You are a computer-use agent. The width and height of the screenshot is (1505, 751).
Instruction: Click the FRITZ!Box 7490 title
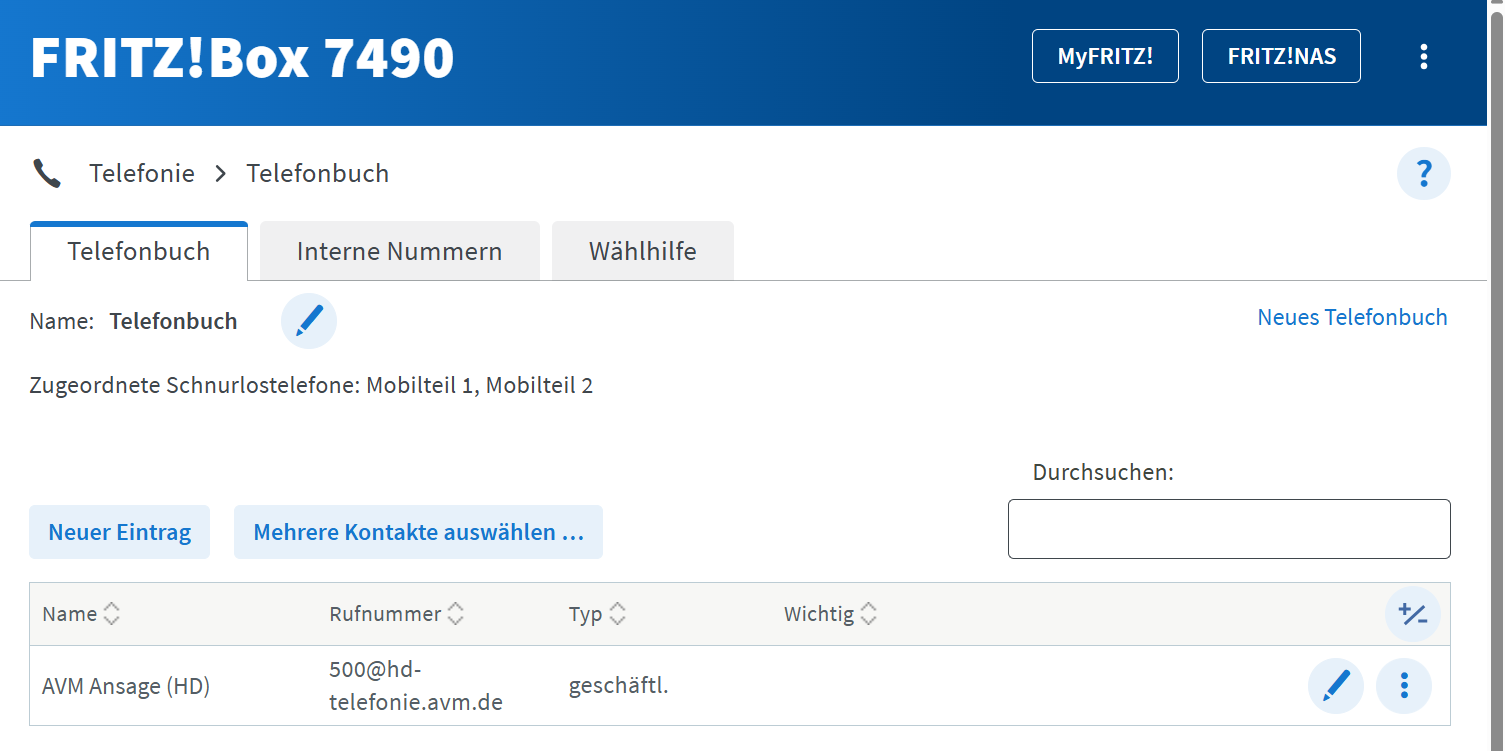click(x=243, y=58)
